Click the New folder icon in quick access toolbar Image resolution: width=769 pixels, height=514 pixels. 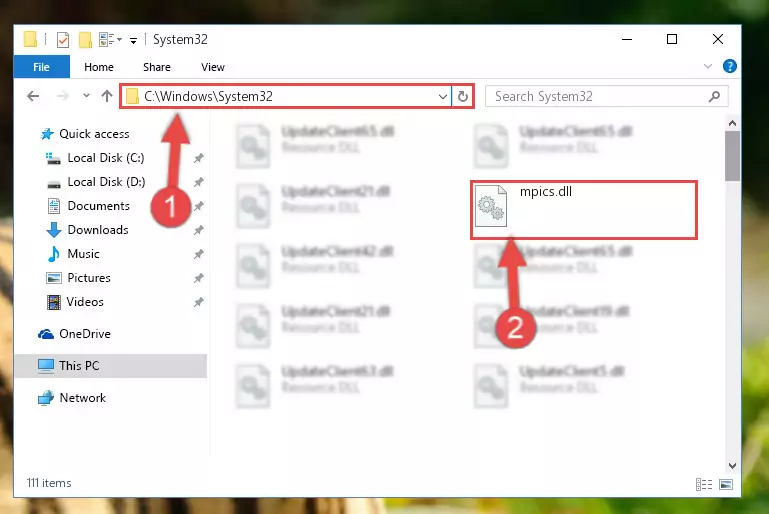(85, 40)
